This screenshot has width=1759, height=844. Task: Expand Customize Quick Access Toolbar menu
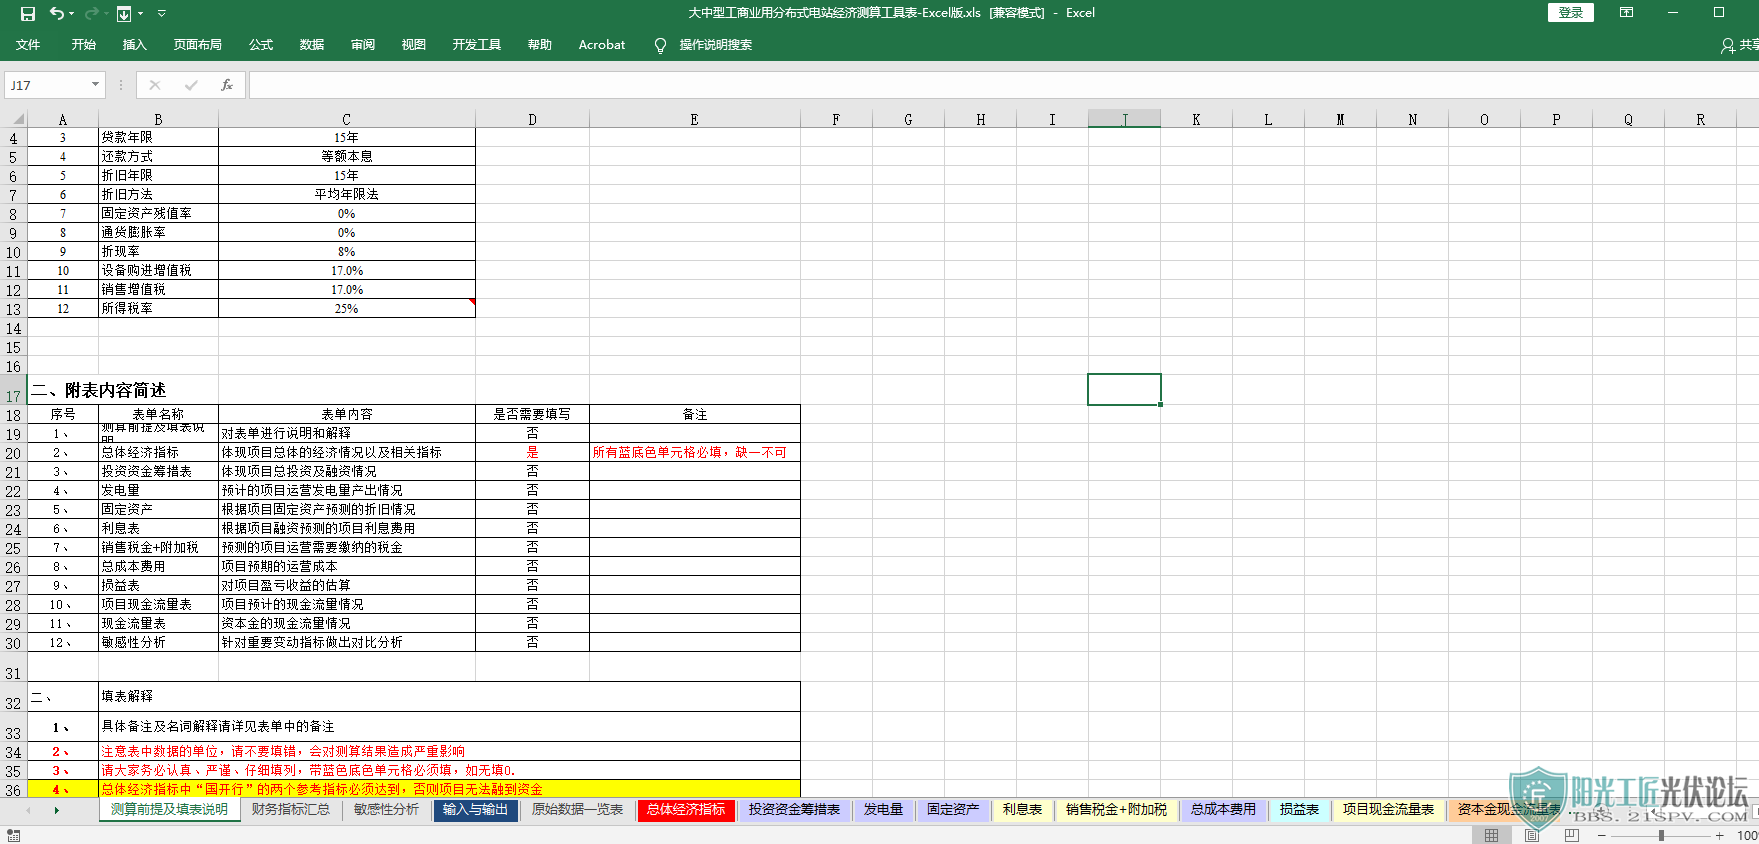(162, 13)
